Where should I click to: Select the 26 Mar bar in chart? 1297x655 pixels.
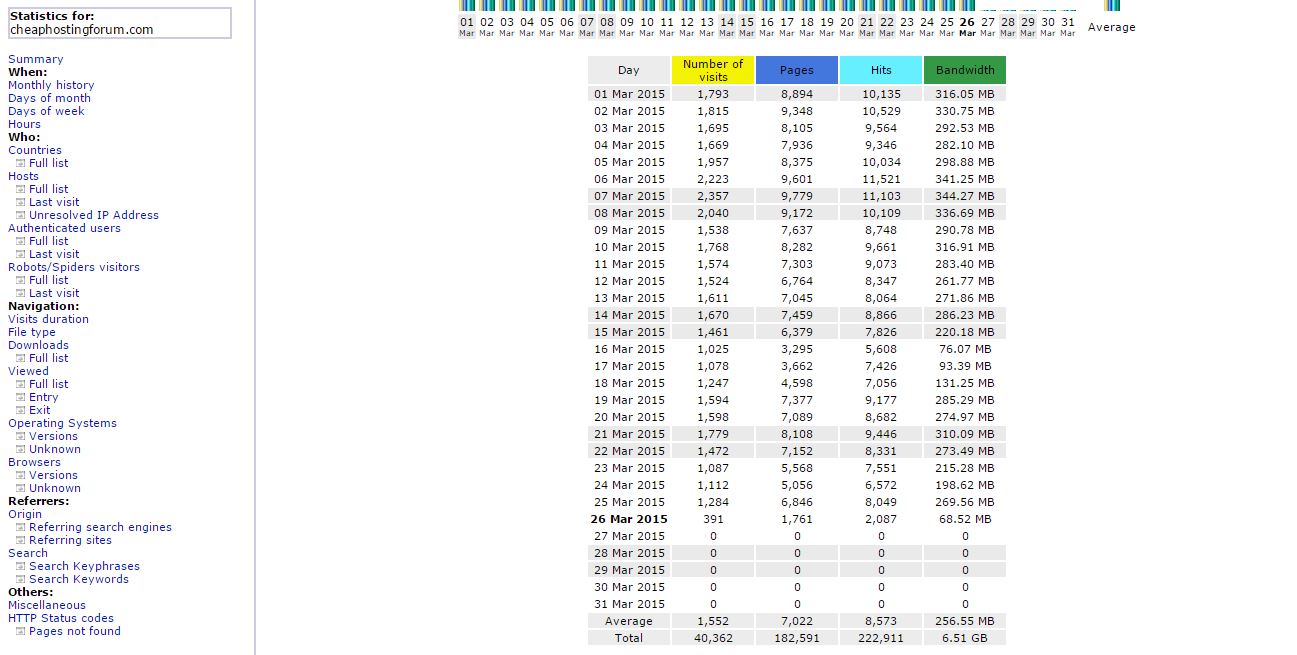click(967, 6)
